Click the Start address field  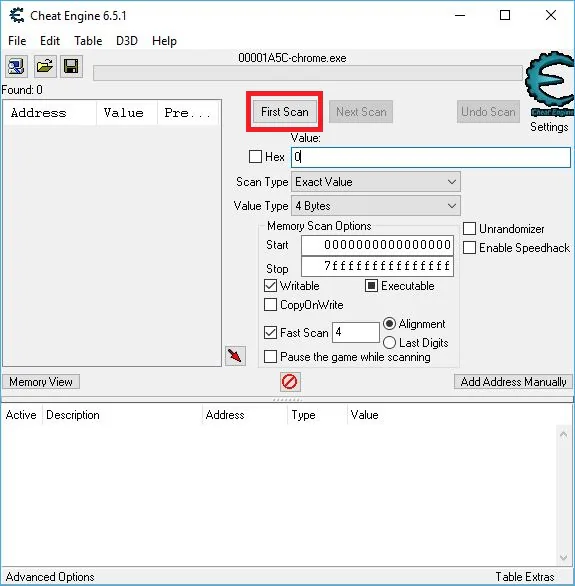[x=377, y=245]
